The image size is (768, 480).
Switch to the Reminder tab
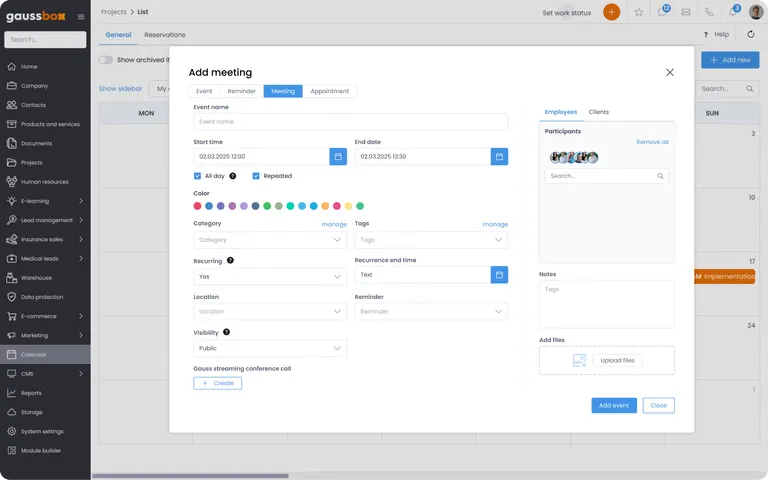[x=241, y=91]
